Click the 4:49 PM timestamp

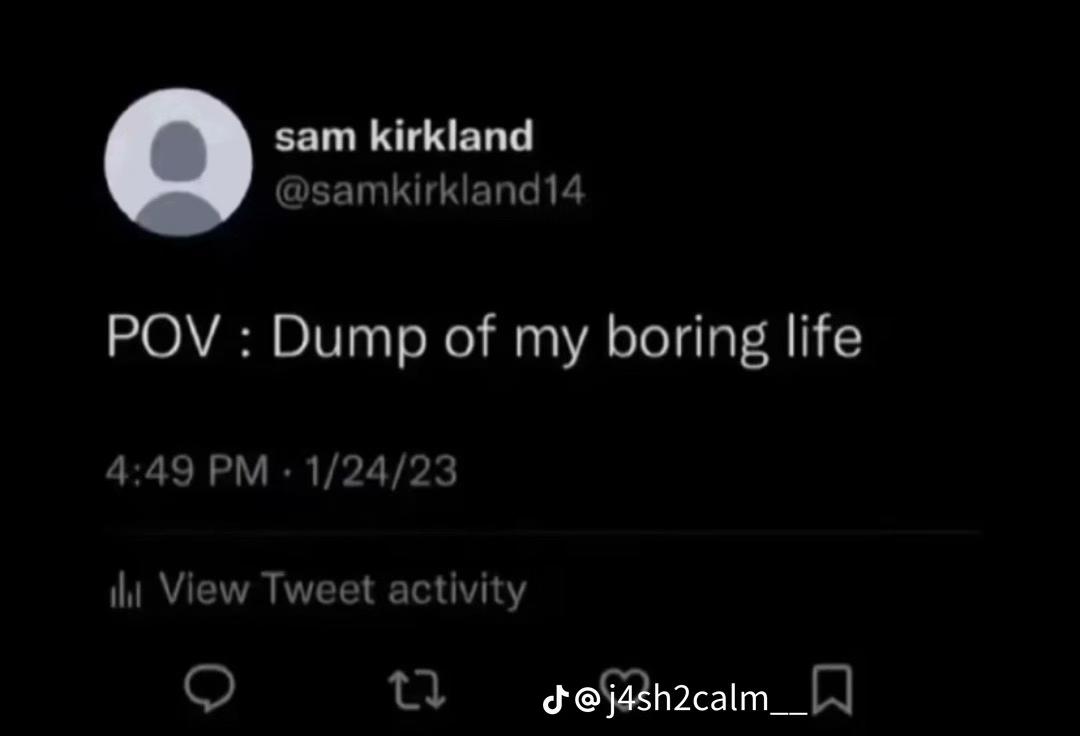coord(187,471)
